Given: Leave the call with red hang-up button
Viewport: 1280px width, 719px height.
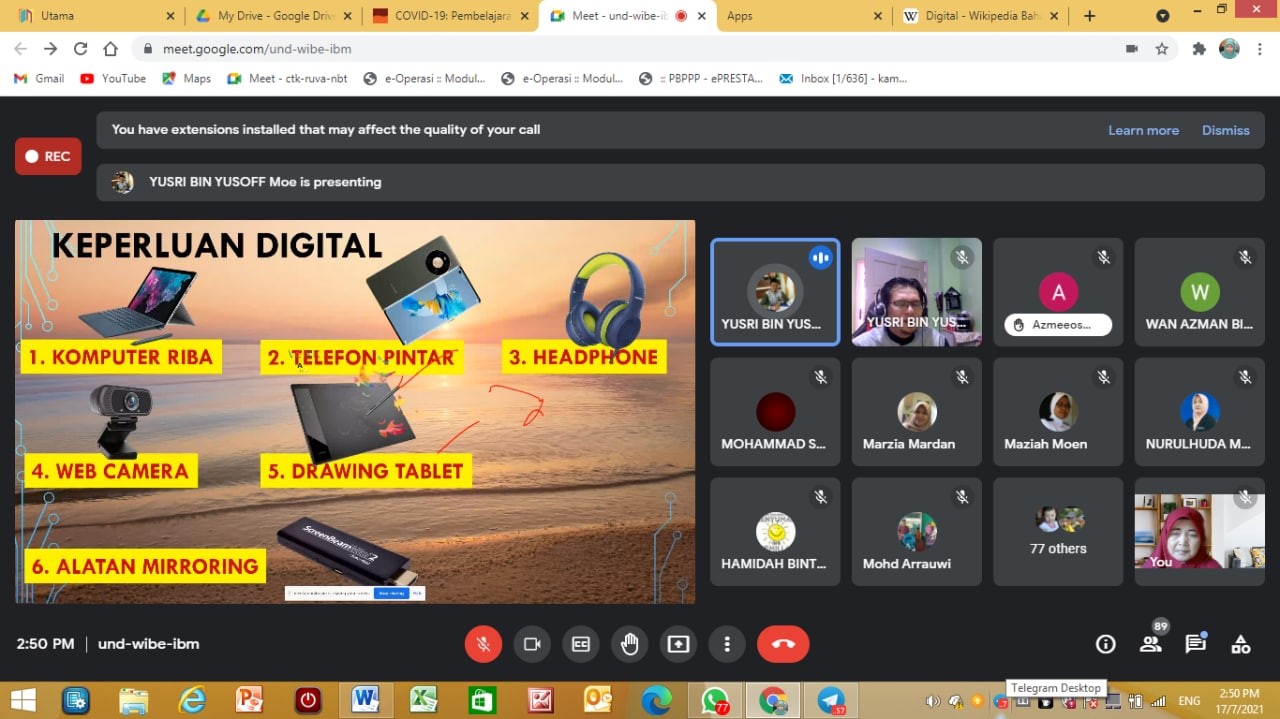Looking at the screenshot, I should pos(783,644).
